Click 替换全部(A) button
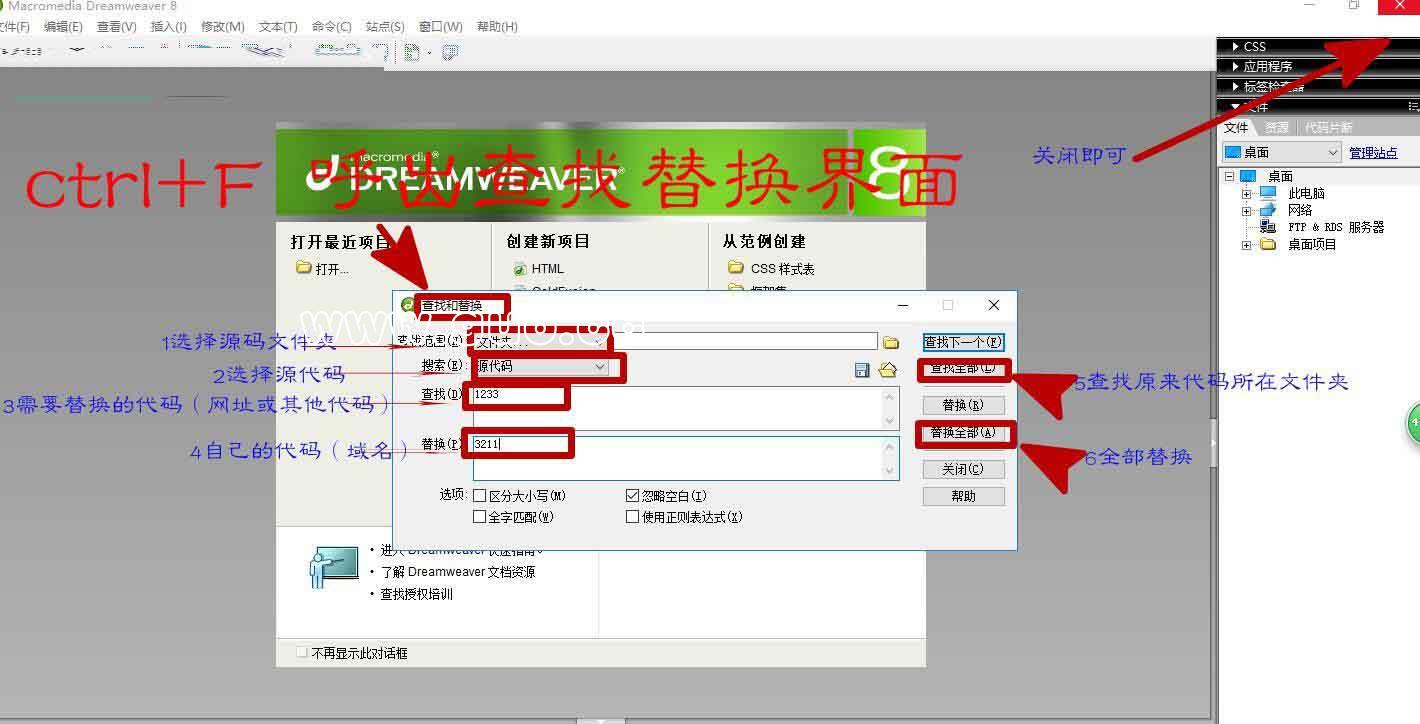 pos(963,433)
